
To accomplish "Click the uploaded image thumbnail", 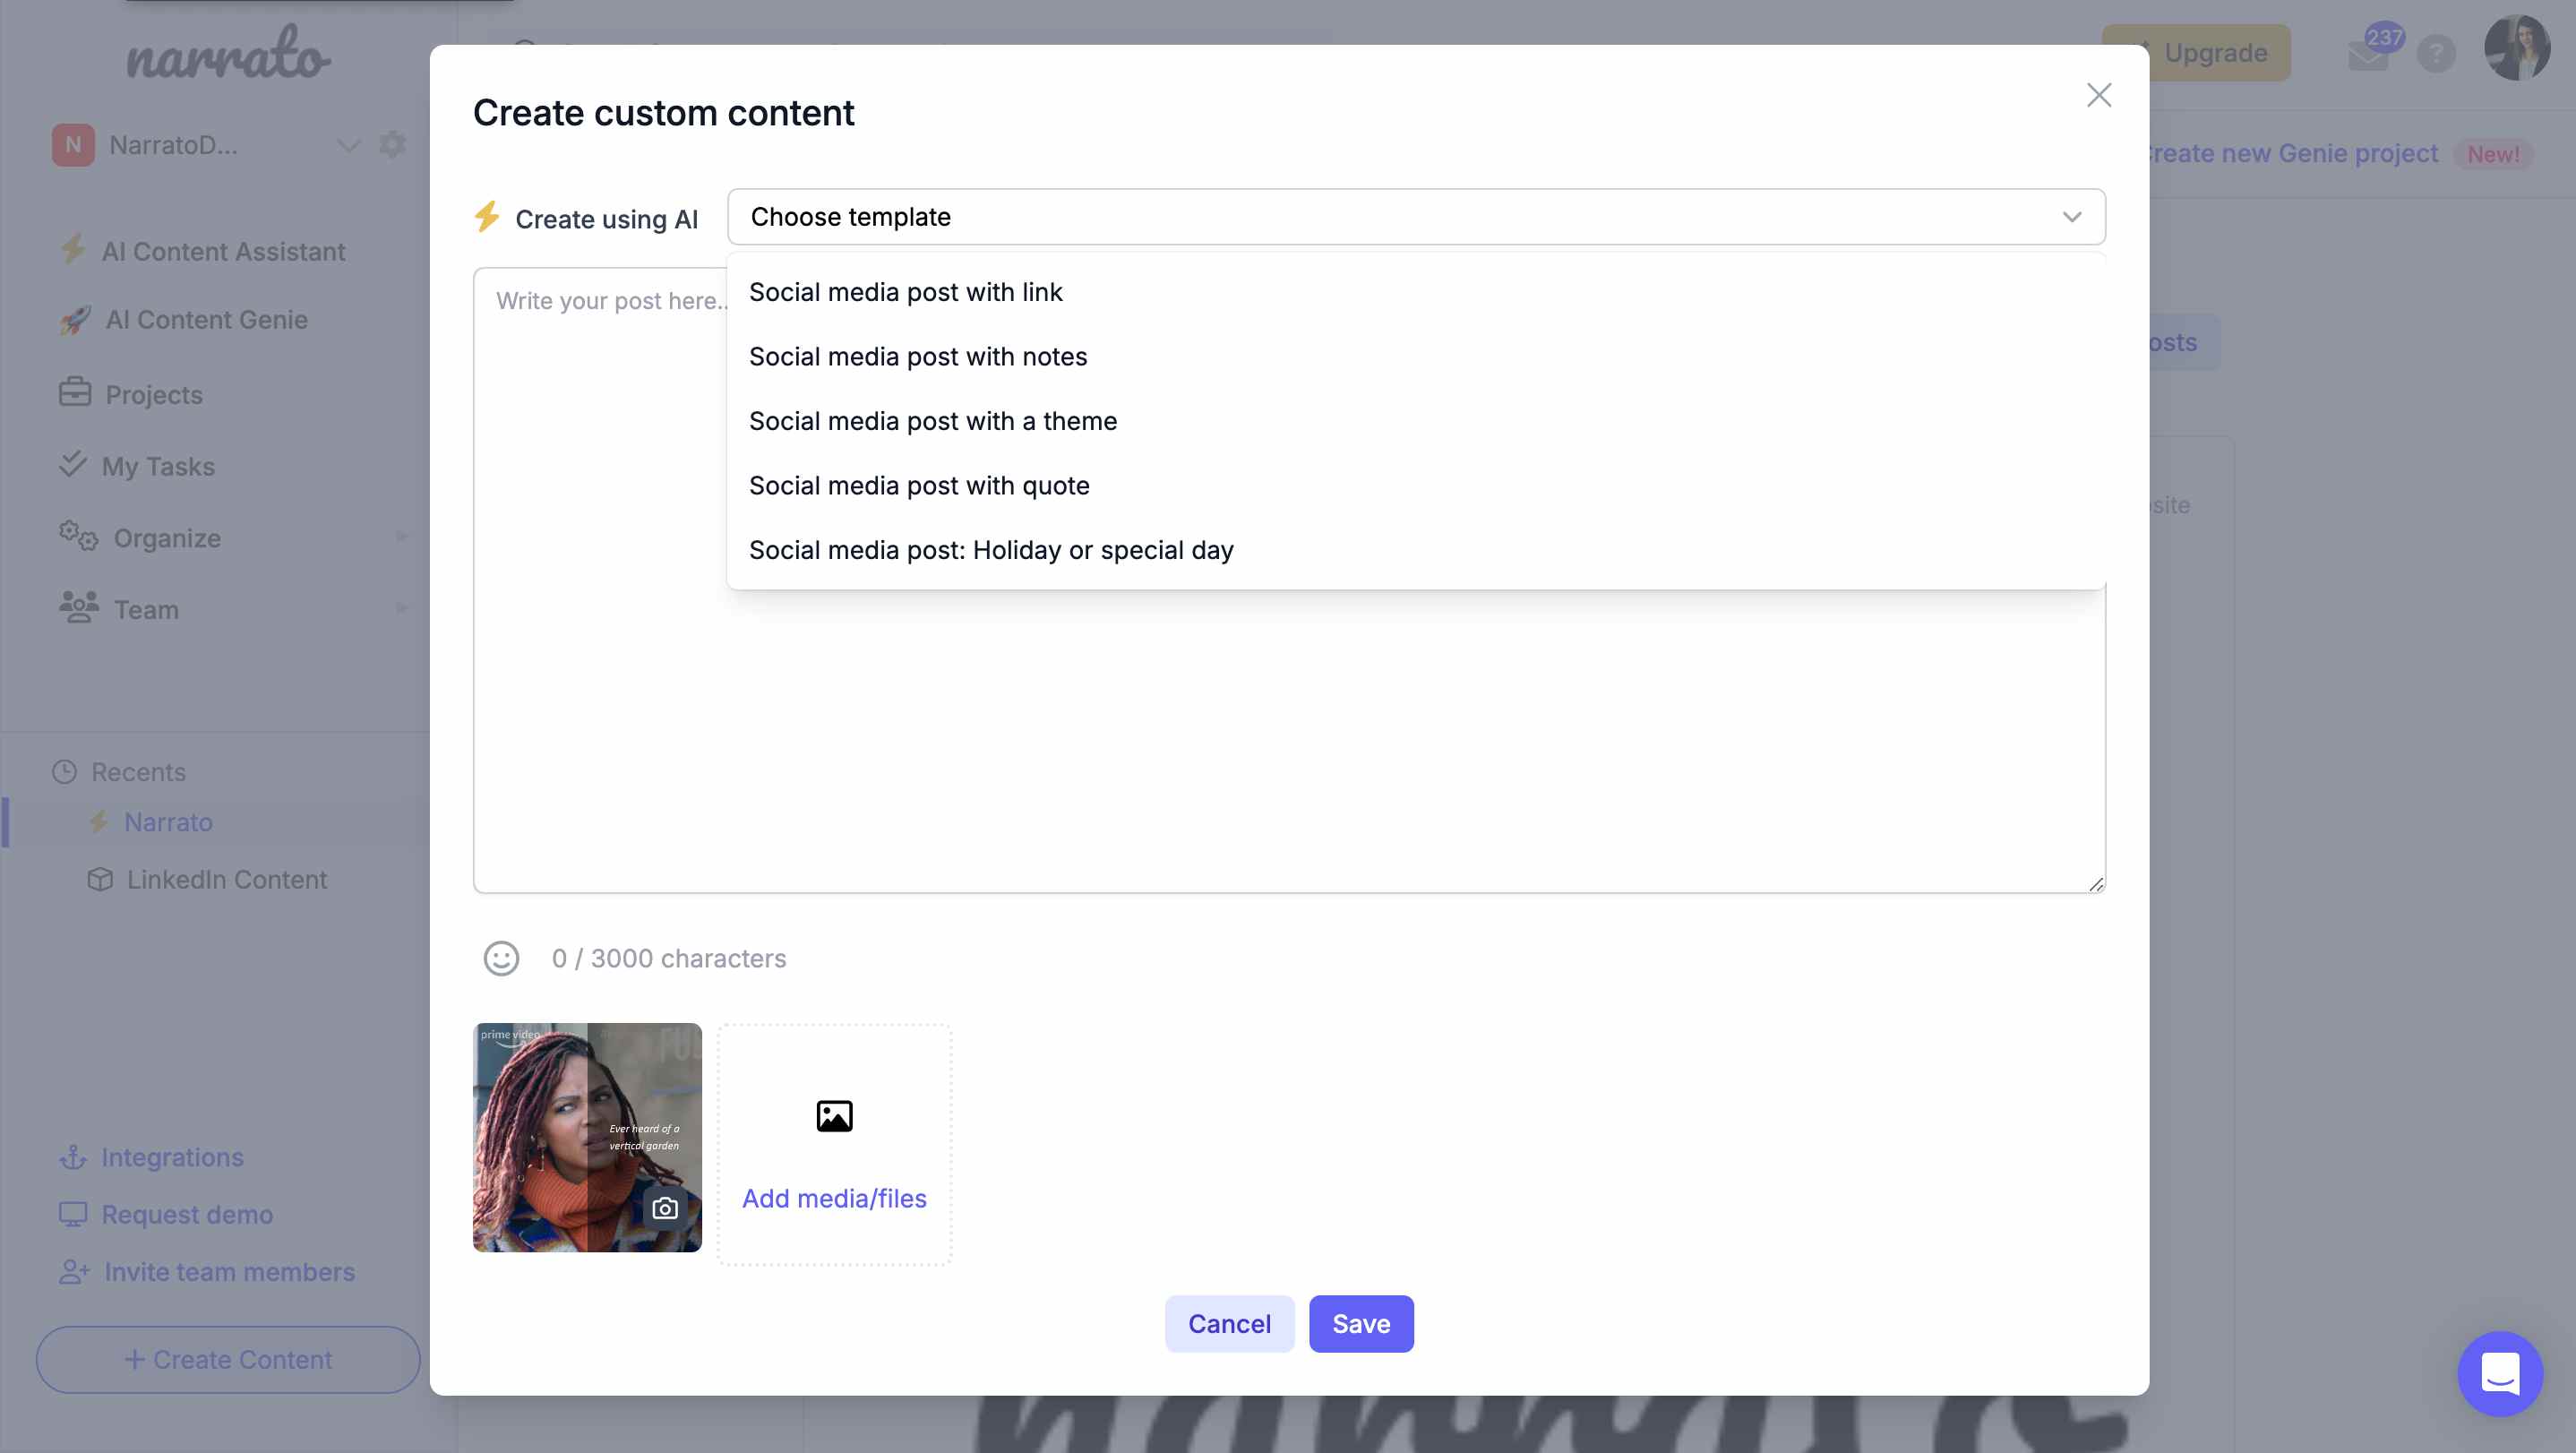I will (x=587, y=1137).
